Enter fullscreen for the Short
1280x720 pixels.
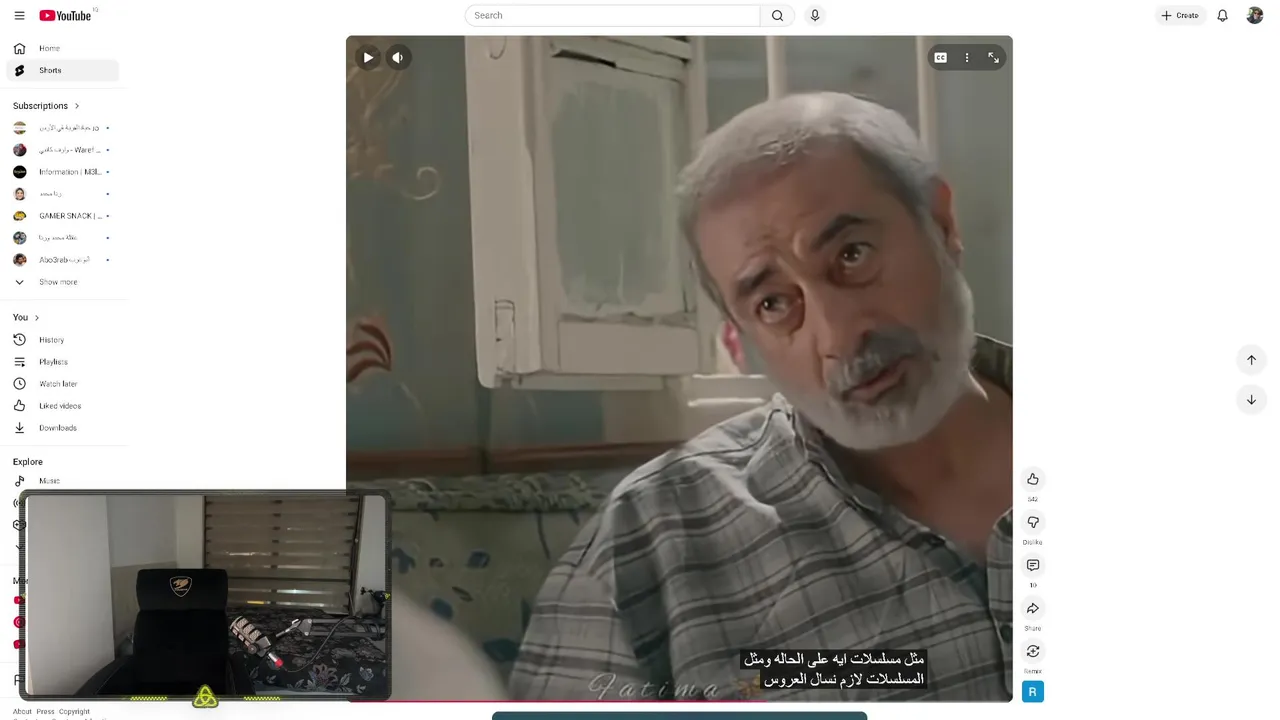[993, 57]
